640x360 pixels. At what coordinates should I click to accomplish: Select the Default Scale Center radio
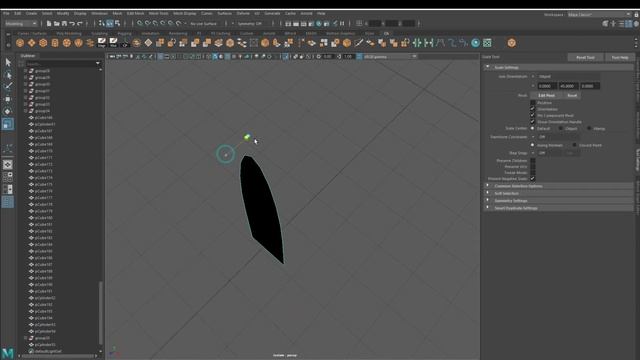click(x=533, y=129)
